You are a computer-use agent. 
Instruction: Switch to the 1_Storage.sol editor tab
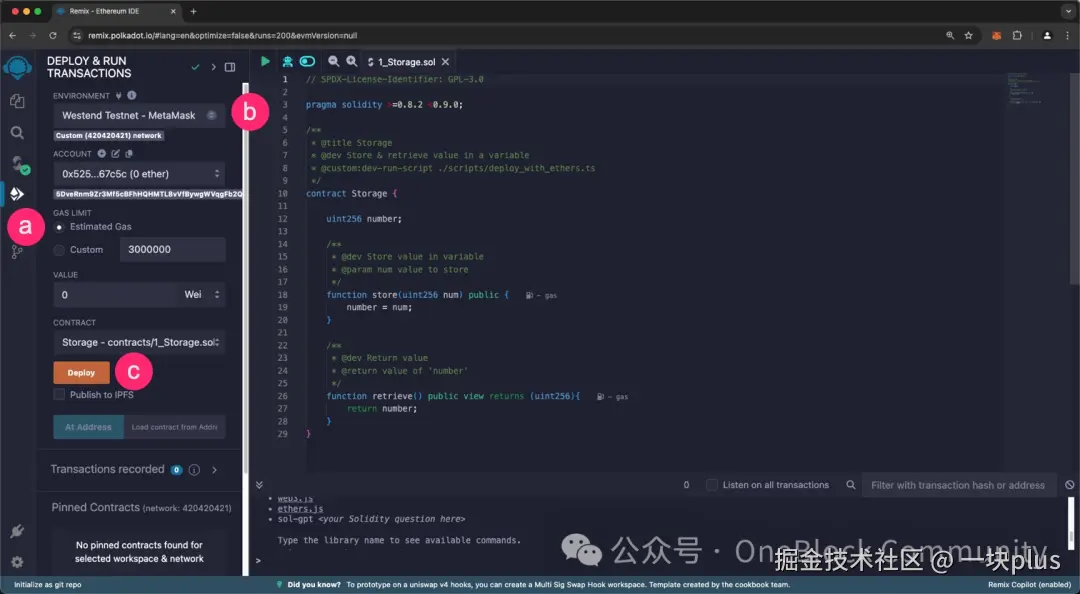407,62
